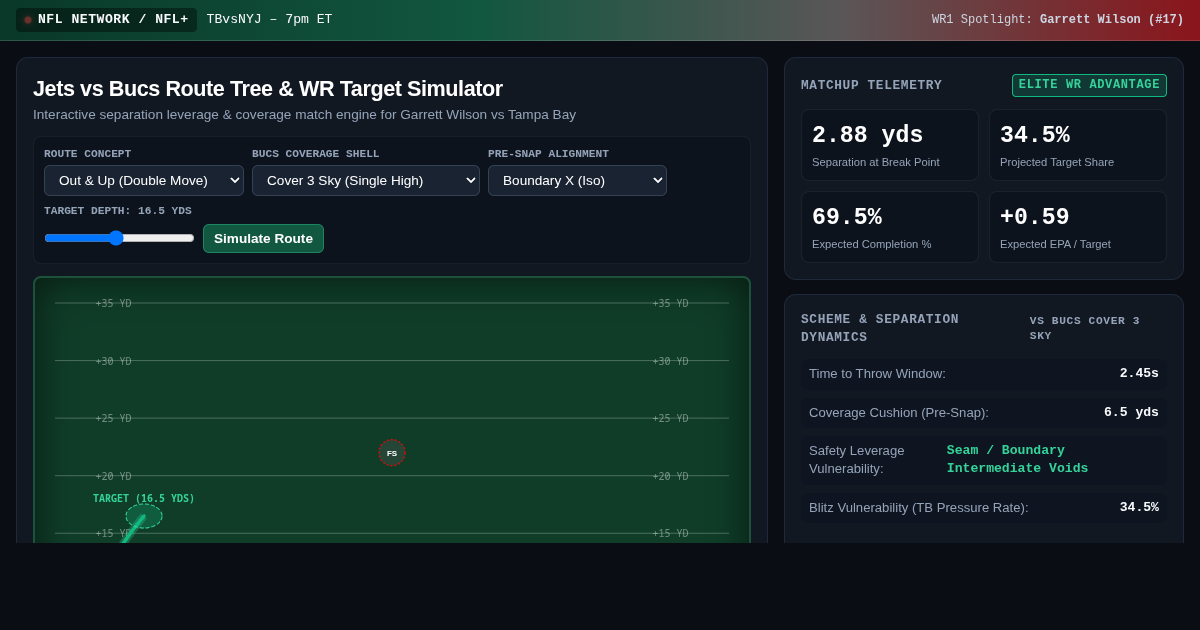Click the Elite WR Advantage badge

1089,85
